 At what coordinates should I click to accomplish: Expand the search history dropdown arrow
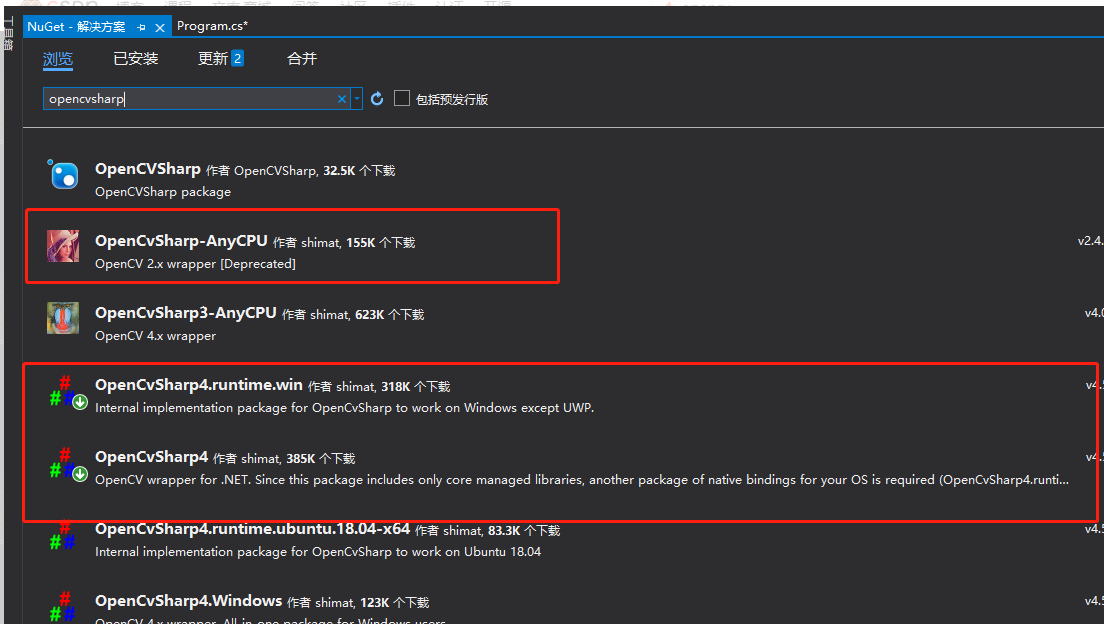[357, 99]
